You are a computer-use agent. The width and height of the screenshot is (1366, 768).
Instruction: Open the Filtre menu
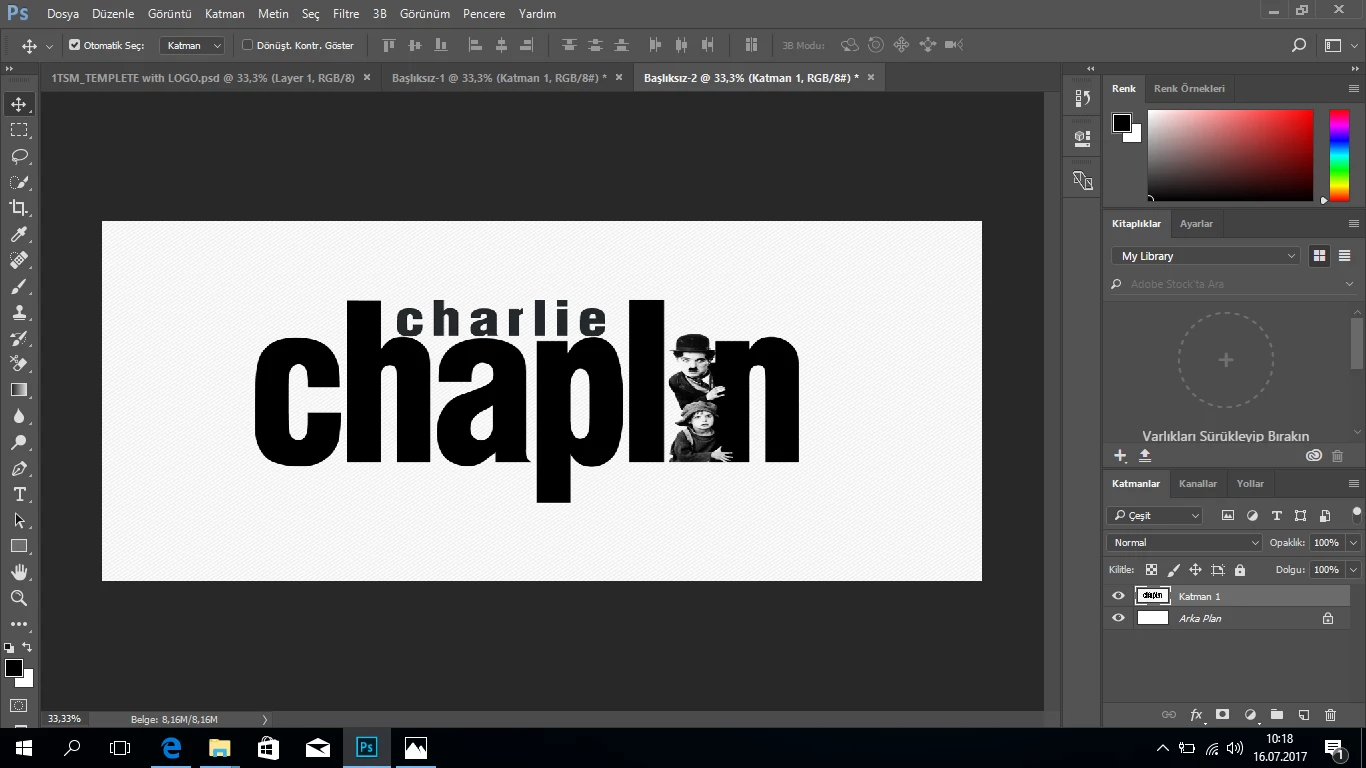[346, 14]
